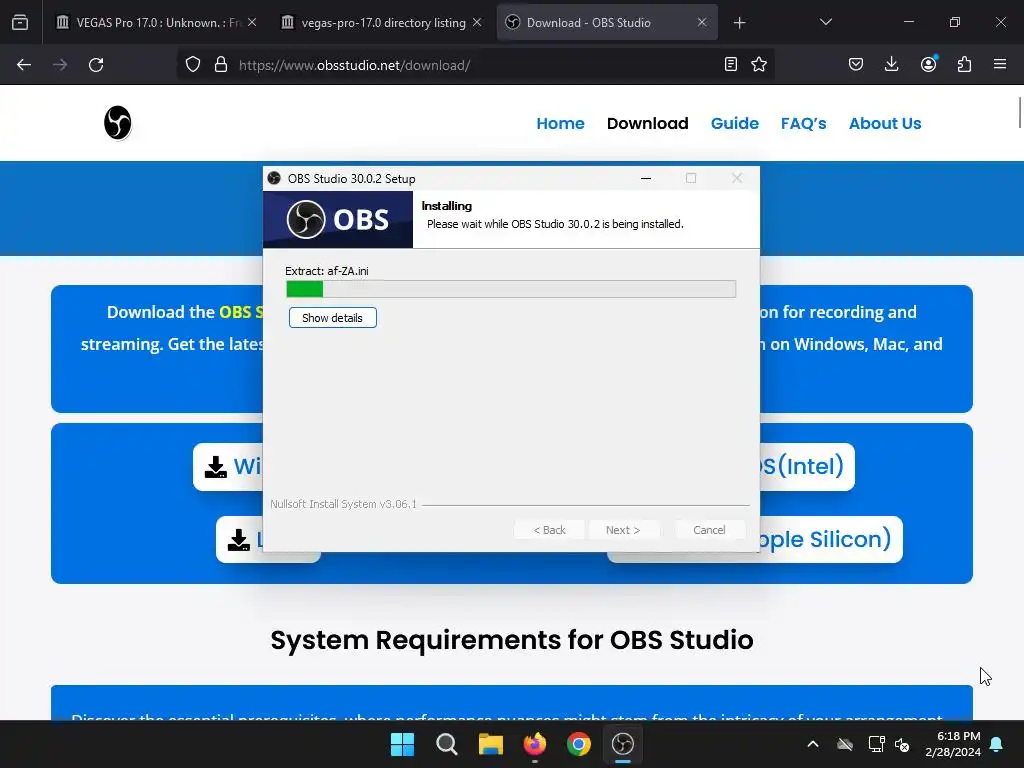Open the Windows Start menu

[x=402, y=744]
